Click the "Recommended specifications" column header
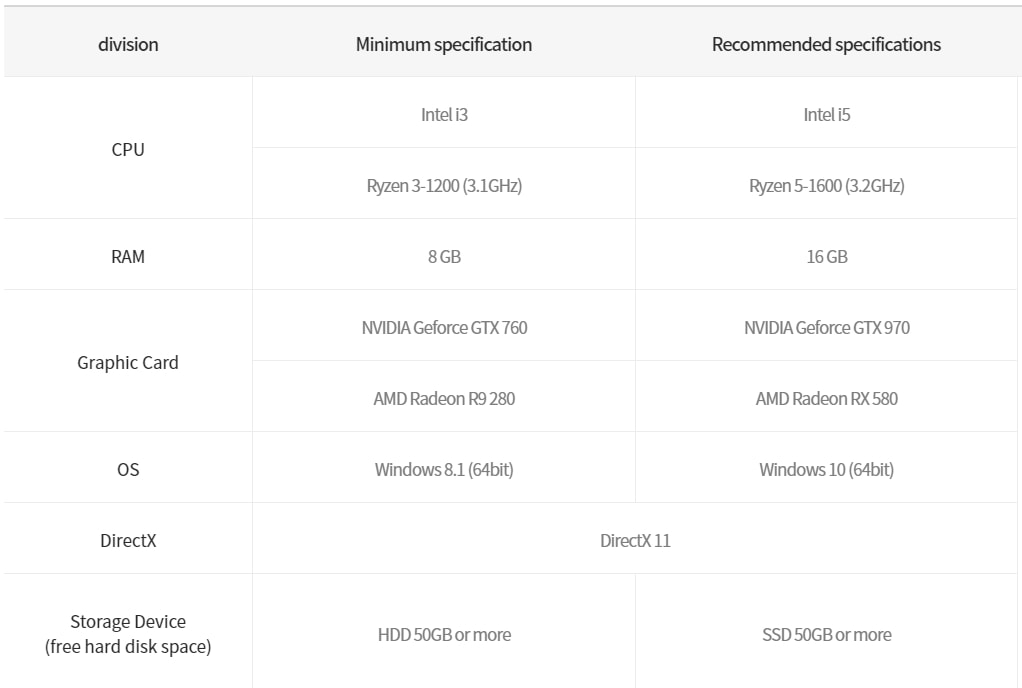This screenshot has height=688, width=1022. (826, 44)
